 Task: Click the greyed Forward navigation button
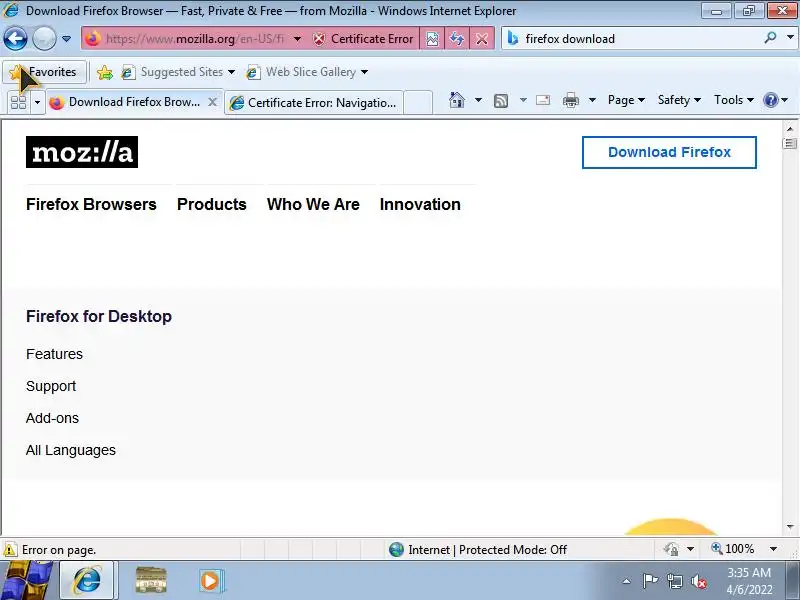point(44,39)
